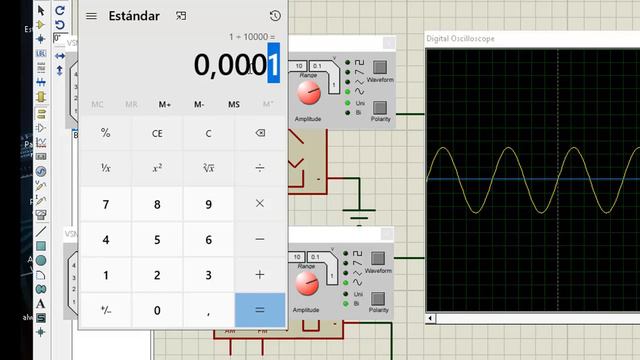Select the Subcircuit Mode tool
The image size is (640, 360).
[41, 97]
